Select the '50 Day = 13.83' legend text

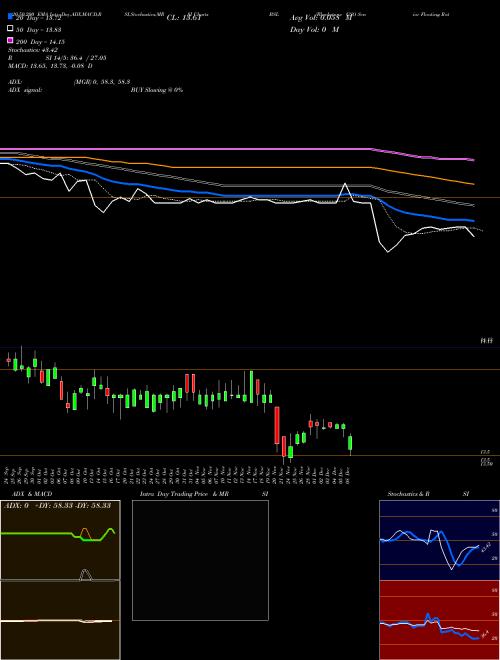click(38, 29)
